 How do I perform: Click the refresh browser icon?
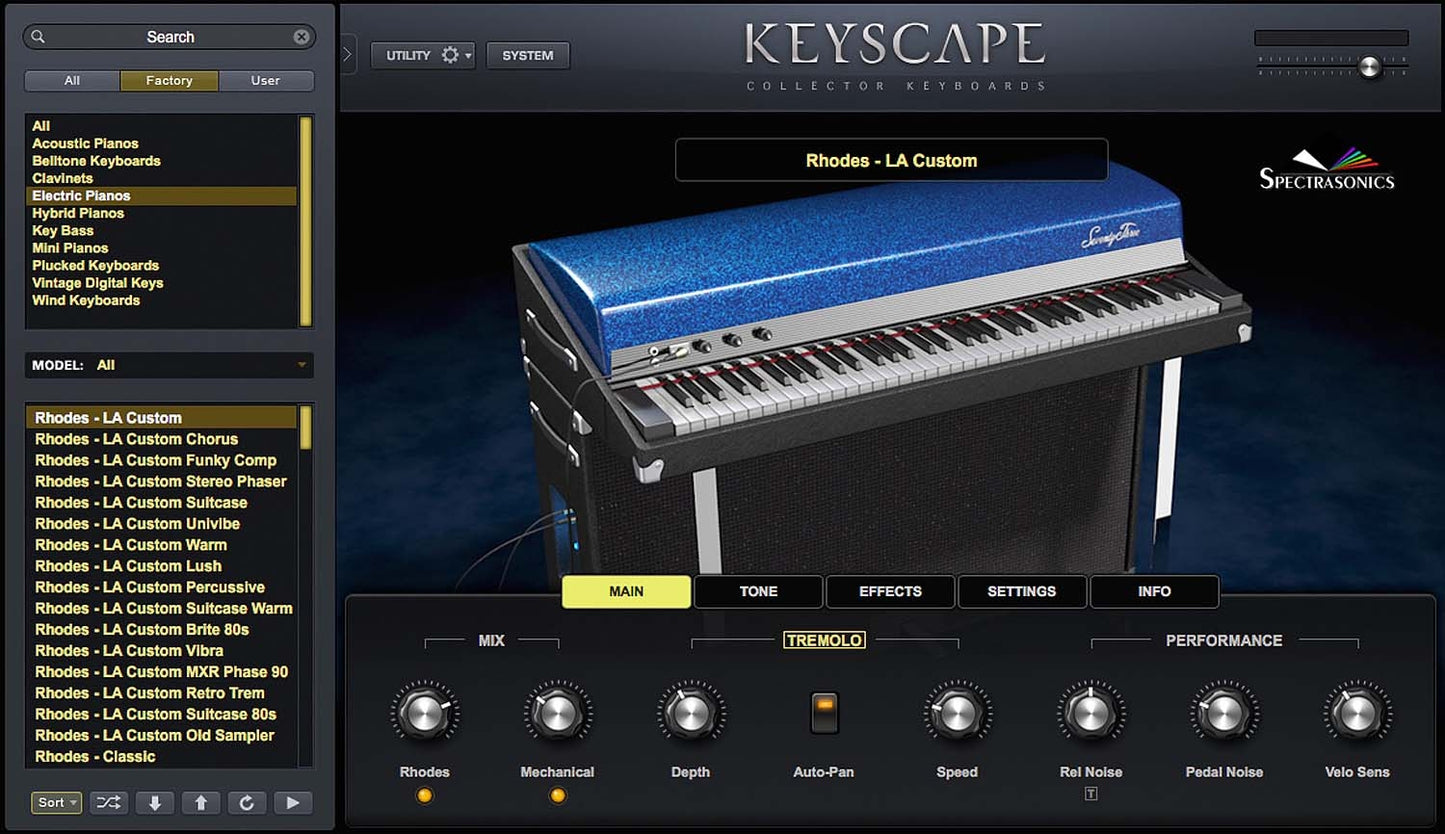(246, 802)
